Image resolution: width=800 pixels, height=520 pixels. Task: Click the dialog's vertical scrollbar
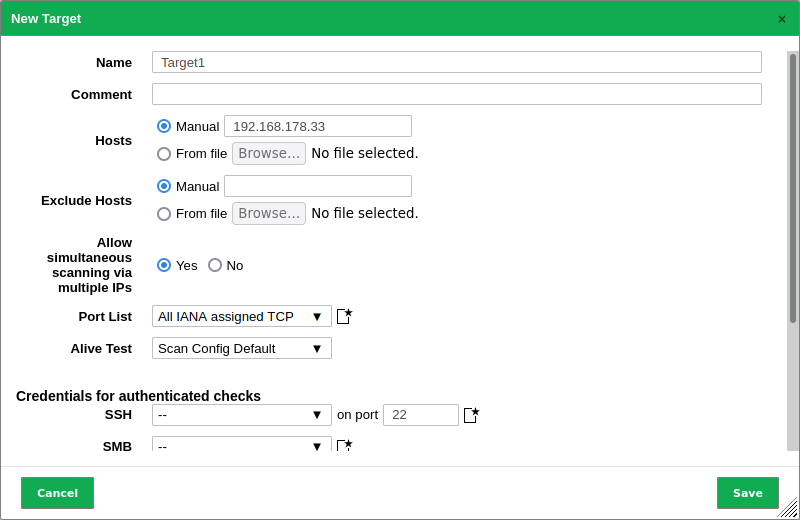(x=793, y=188)
